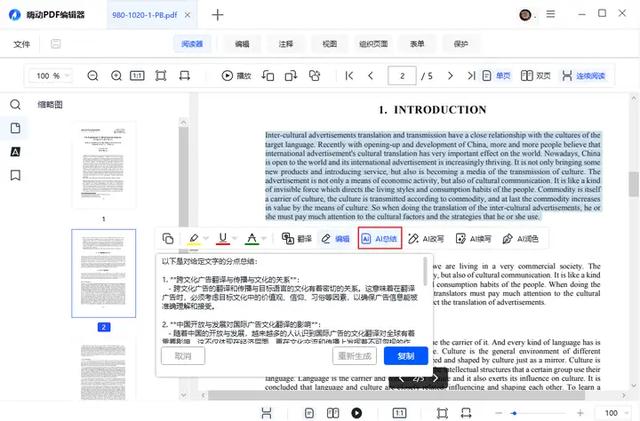Open the text annotation sidebar panel

[x=15, y=152]
